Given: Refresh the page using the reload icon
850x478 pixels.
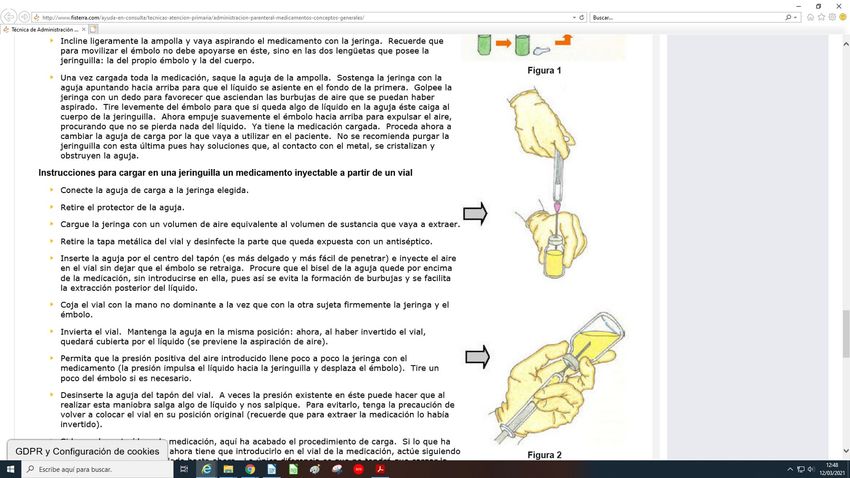Looking at the screenshot, I should point(582,17).
